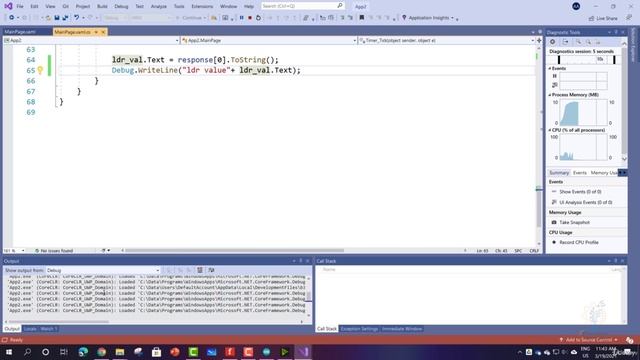Split the editor with the plus icon
This screenshot has height=360, width=640.
point(539,40)
